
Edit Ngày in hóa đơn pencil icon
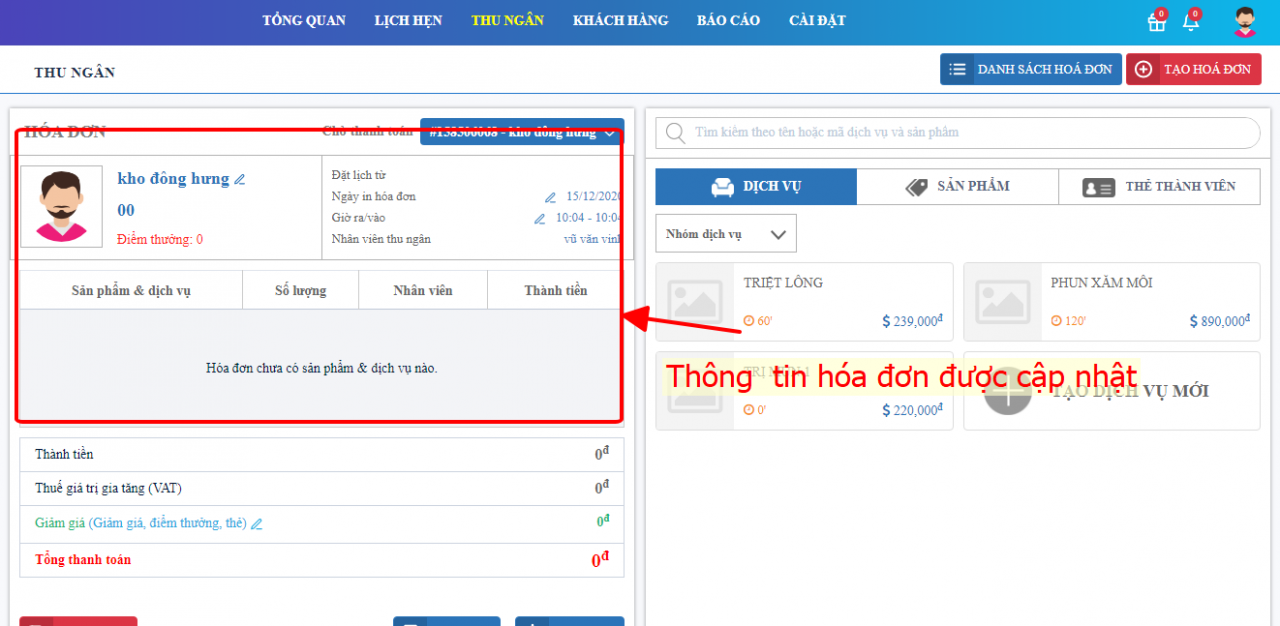550,197
